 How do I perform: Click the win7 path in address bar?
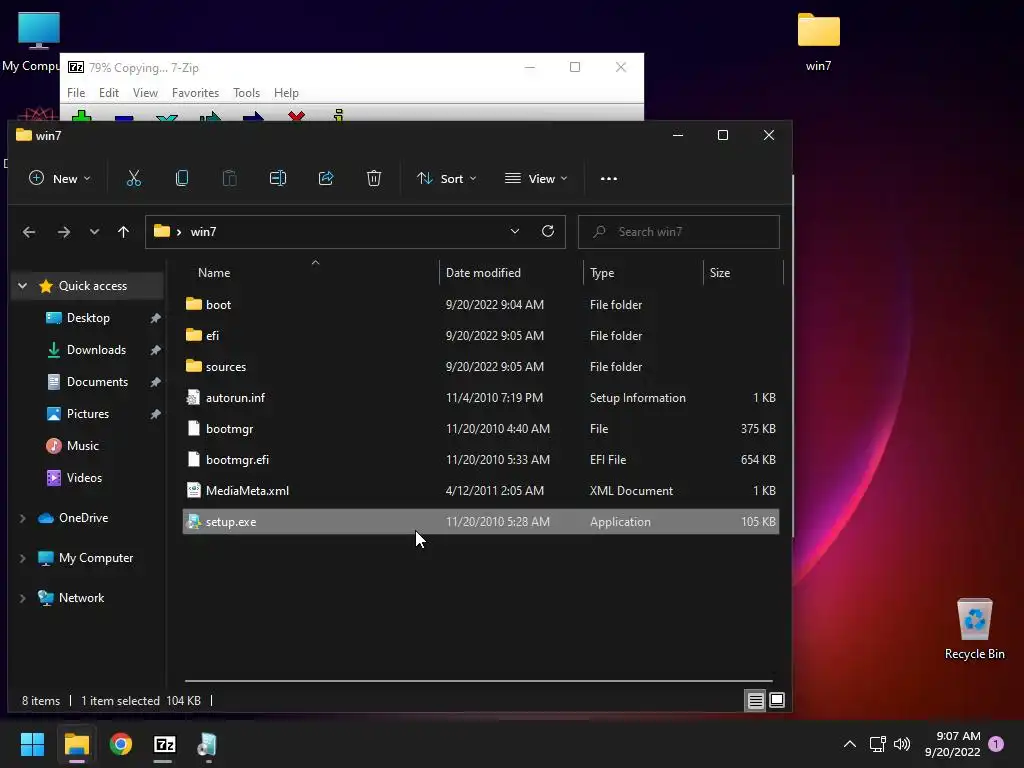click(x=203, y=232)
